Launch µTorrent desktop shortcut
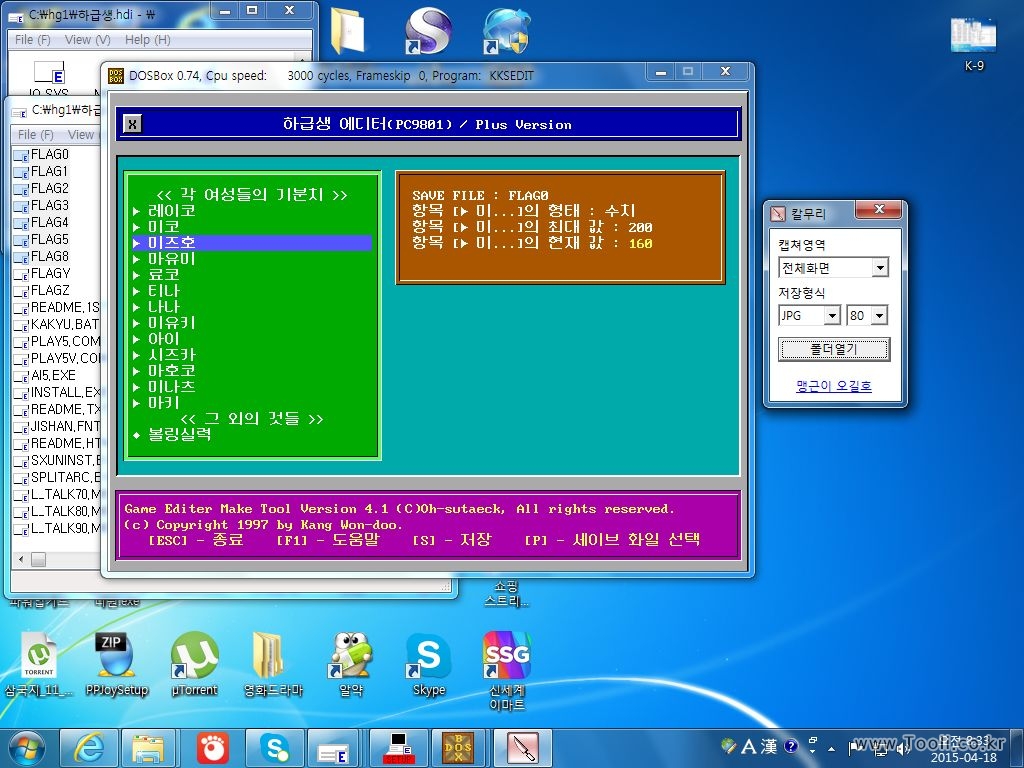 click(x=194, y=664)
